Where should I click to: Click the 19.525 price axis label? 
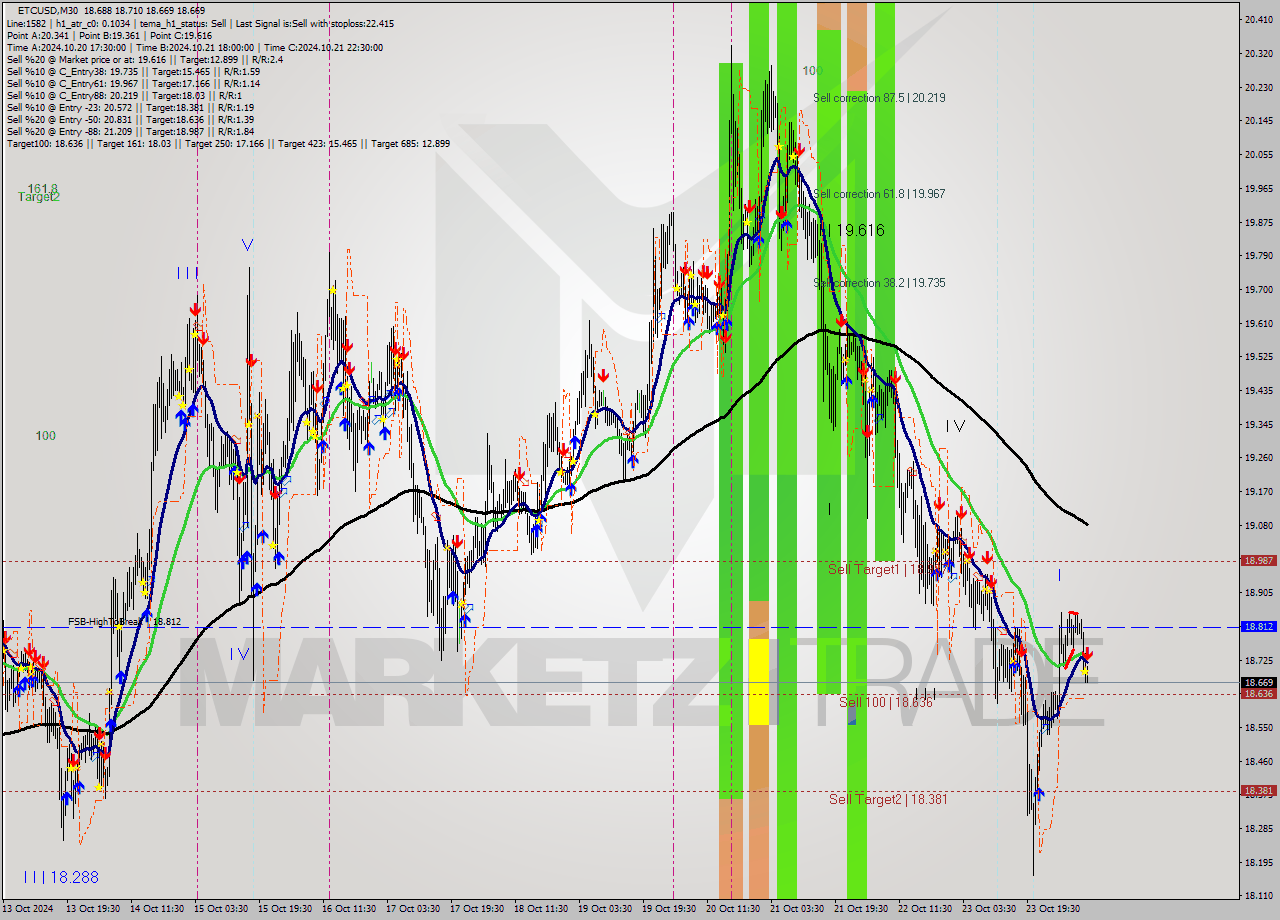coord(1257,357)
